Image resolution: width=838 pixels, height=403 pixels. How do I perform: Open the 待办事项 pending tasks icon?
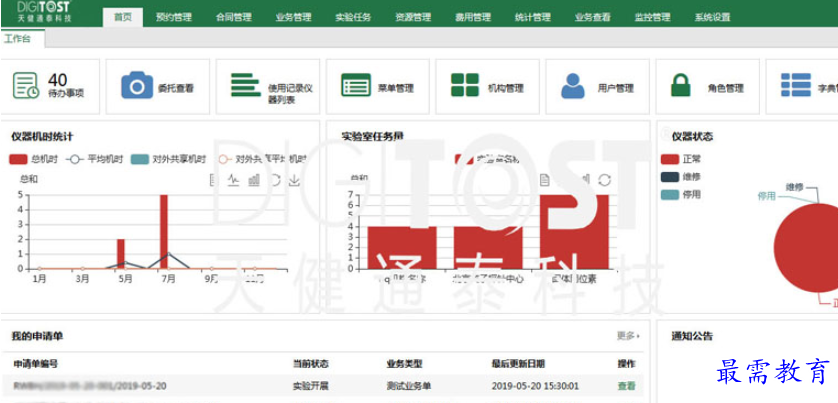(26, 86)
